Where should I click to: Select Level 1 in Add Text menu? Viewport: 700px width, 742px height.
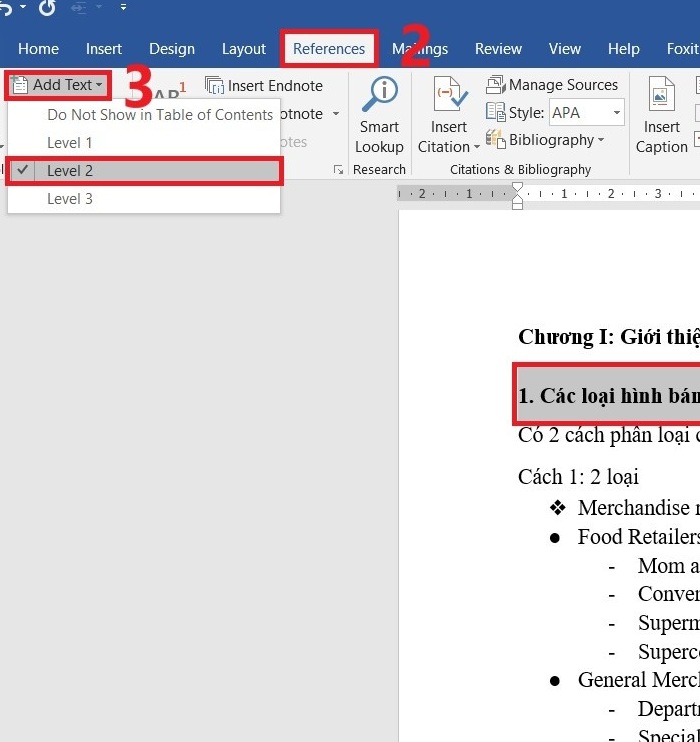[70, 142]
